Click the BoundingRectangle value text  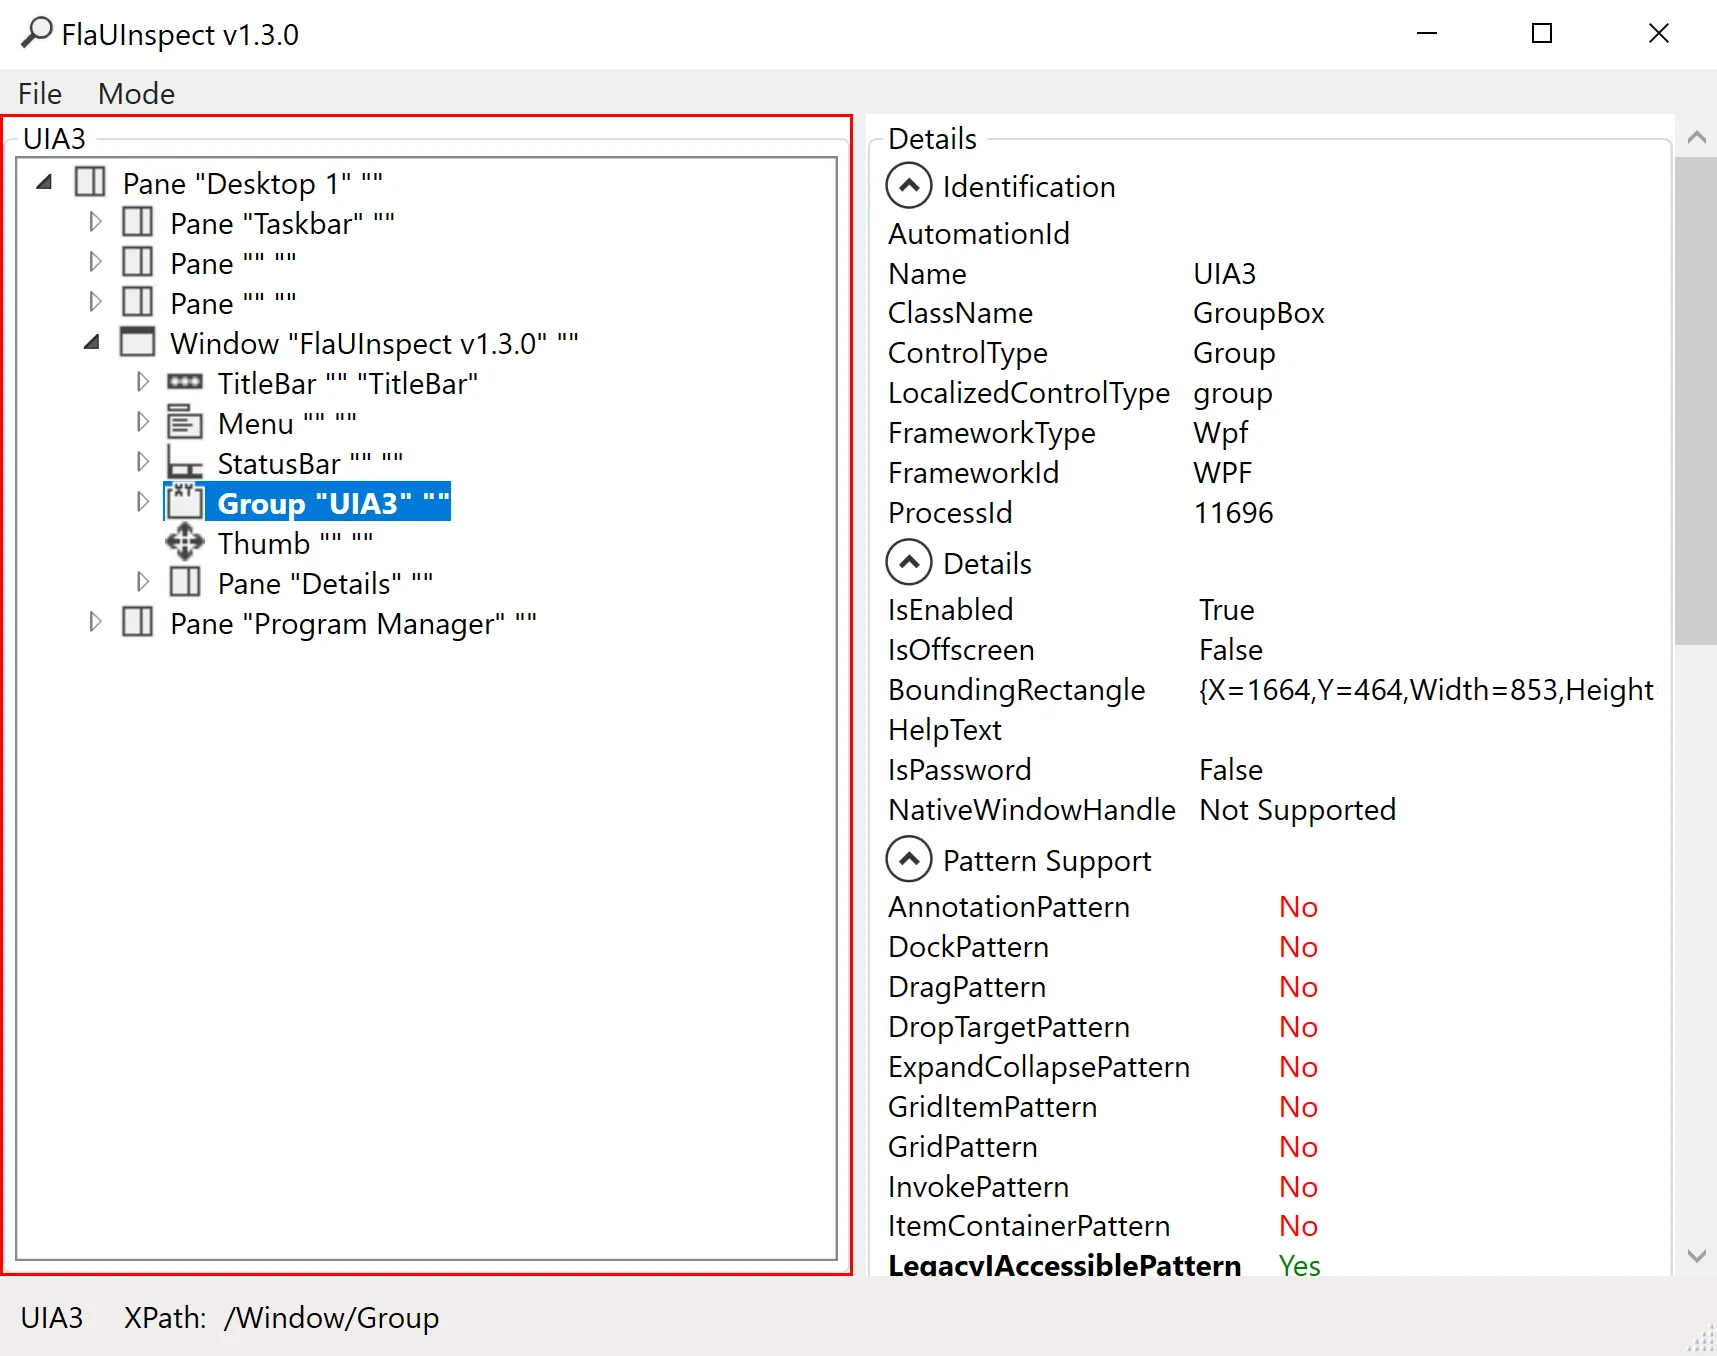(x=1426, y=690)
